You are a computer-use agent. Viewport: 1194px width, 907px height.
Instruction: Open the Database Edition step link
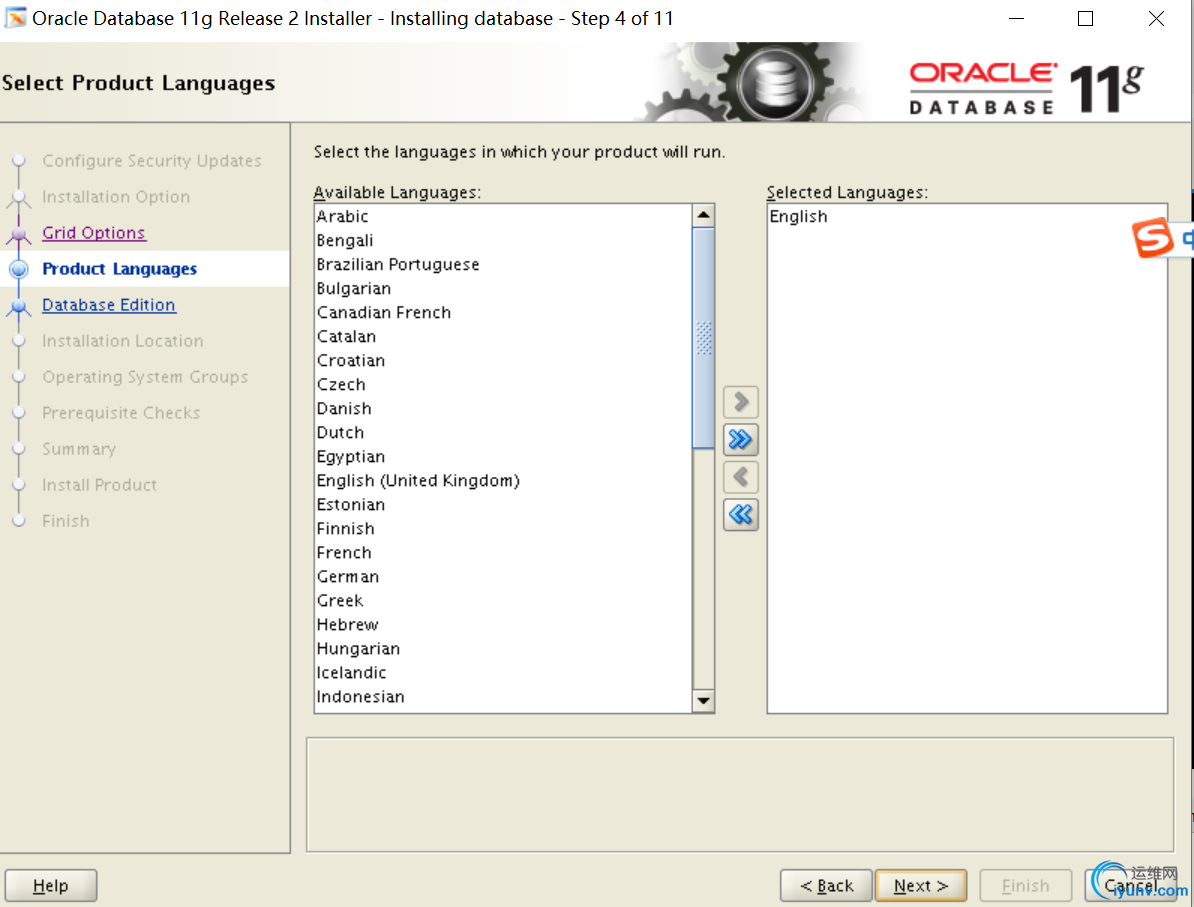pyautogui.click(x=109, y=305)
